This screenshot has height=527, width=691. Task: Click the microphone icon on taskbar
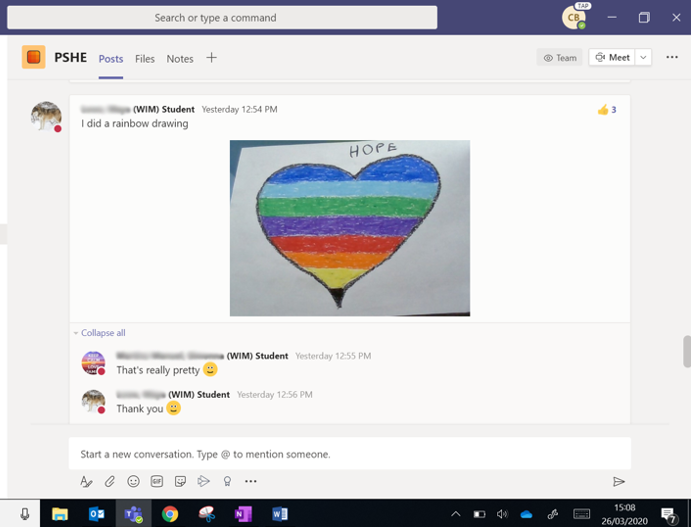[x=25, y=514]
